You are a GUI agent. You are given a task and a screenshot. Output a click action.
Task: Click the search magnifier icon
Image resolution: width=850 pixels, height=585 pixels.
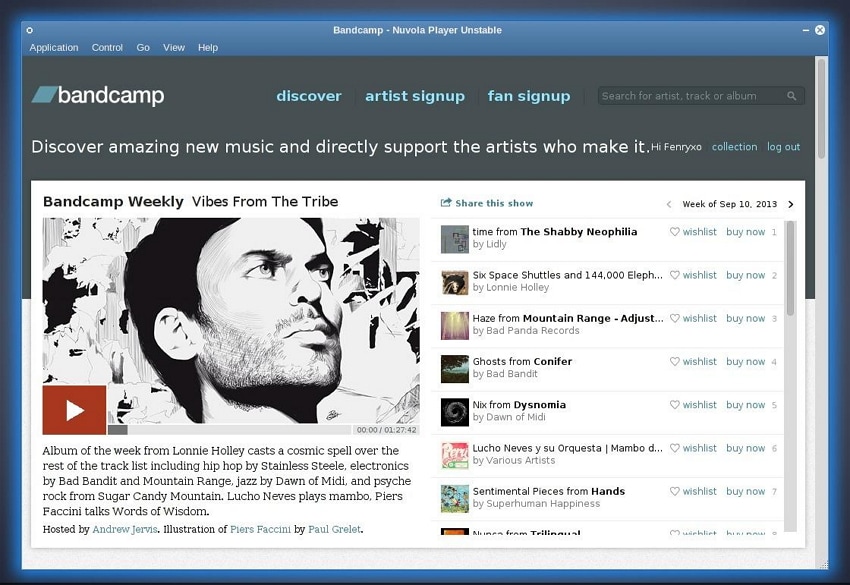click(791, 96)
